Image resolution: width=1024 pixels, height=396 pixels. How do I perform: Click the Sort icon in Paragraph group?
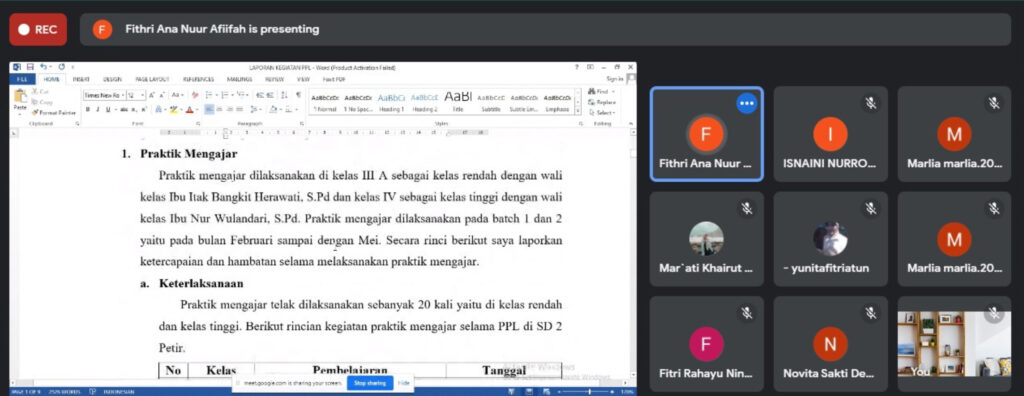click(x=284, y=95)
